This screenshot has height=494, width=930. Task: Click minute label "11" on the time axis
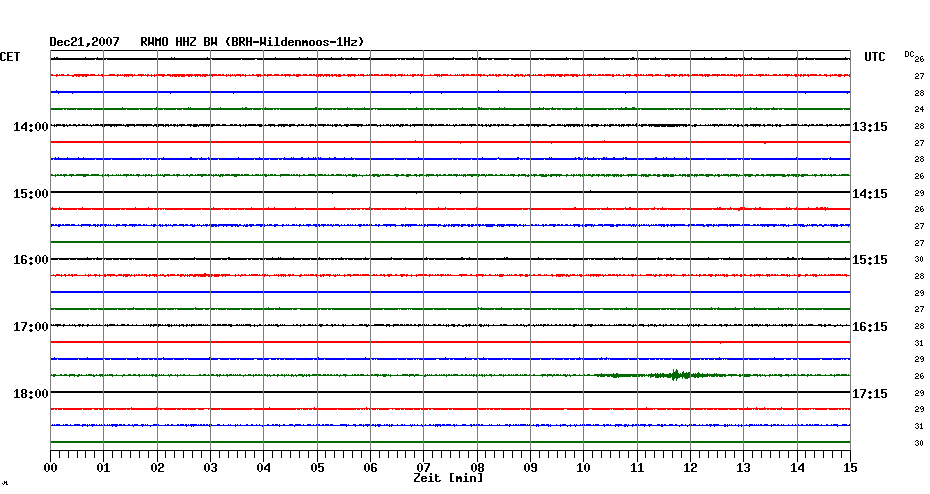637,468
